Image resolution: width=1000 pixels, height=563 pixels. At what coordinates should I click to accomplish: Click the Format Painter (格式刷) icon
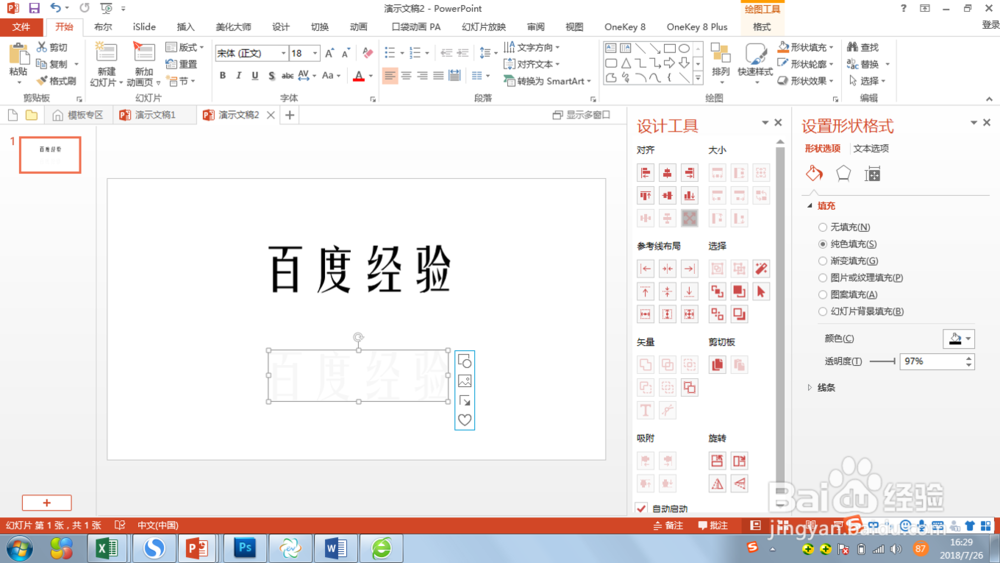point(57,81)
